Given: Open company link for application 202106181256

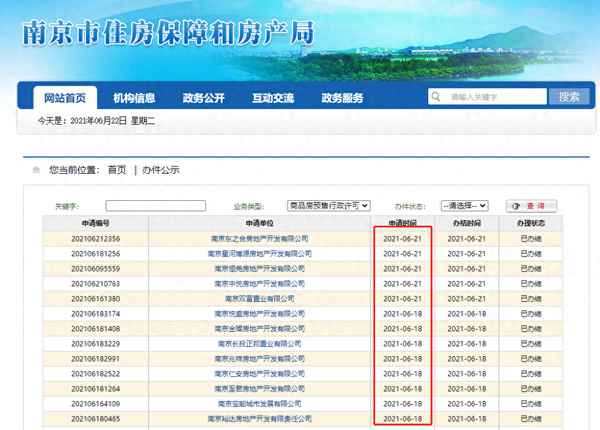Looking at the screenshot, I should tap(259, 254).
